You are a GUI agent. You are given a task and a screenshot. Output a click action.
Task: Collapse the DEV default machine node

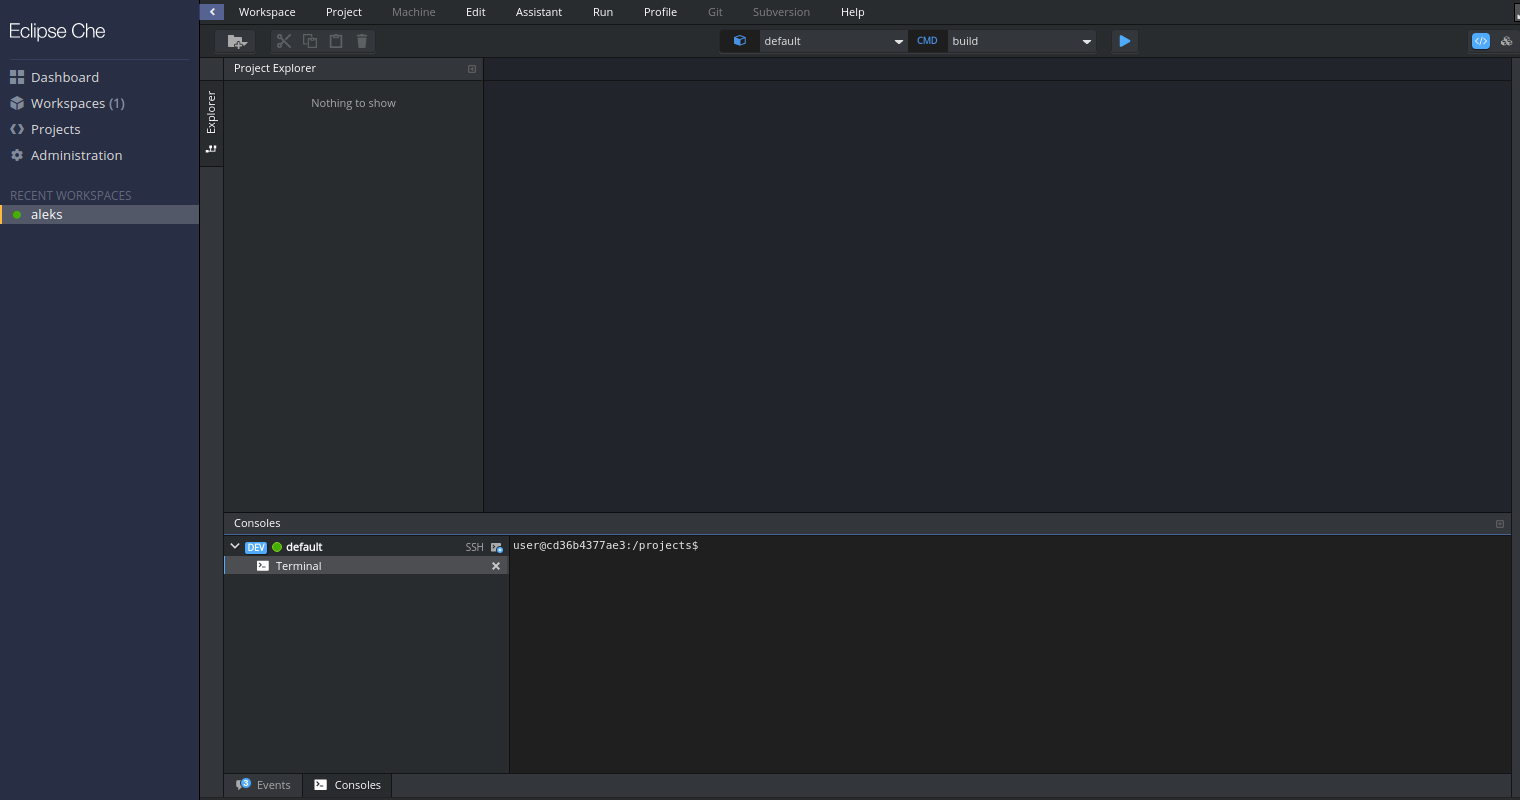235,547
